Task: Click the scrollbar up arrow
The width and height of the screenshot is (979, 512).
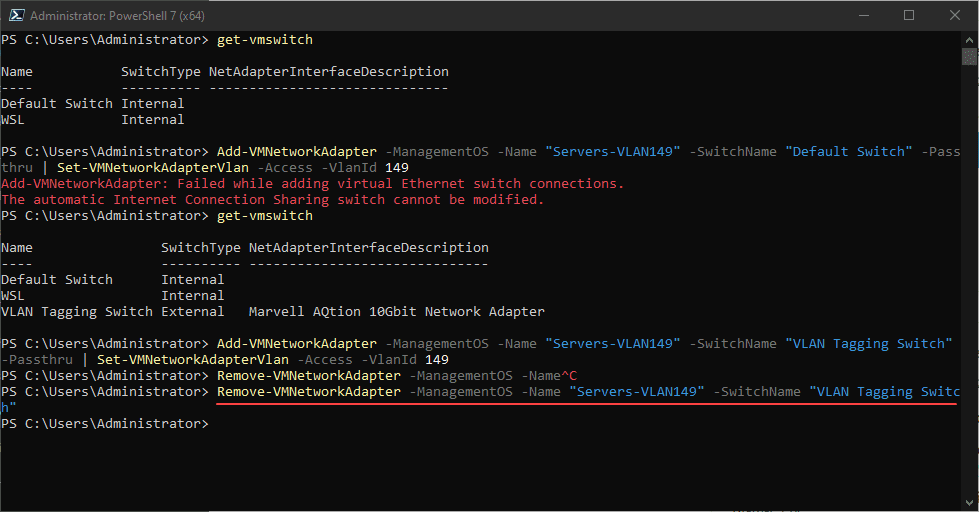Action: pos(970,39)
